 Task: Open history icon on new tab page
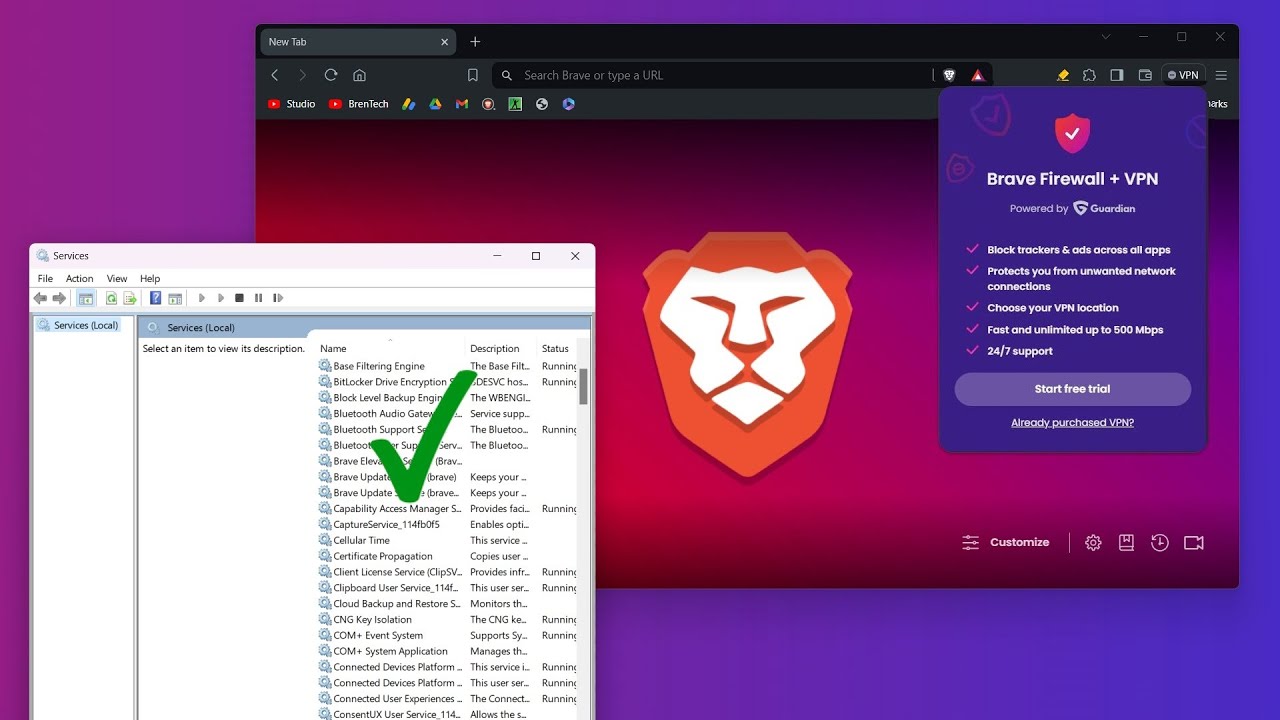[1159, 542]
